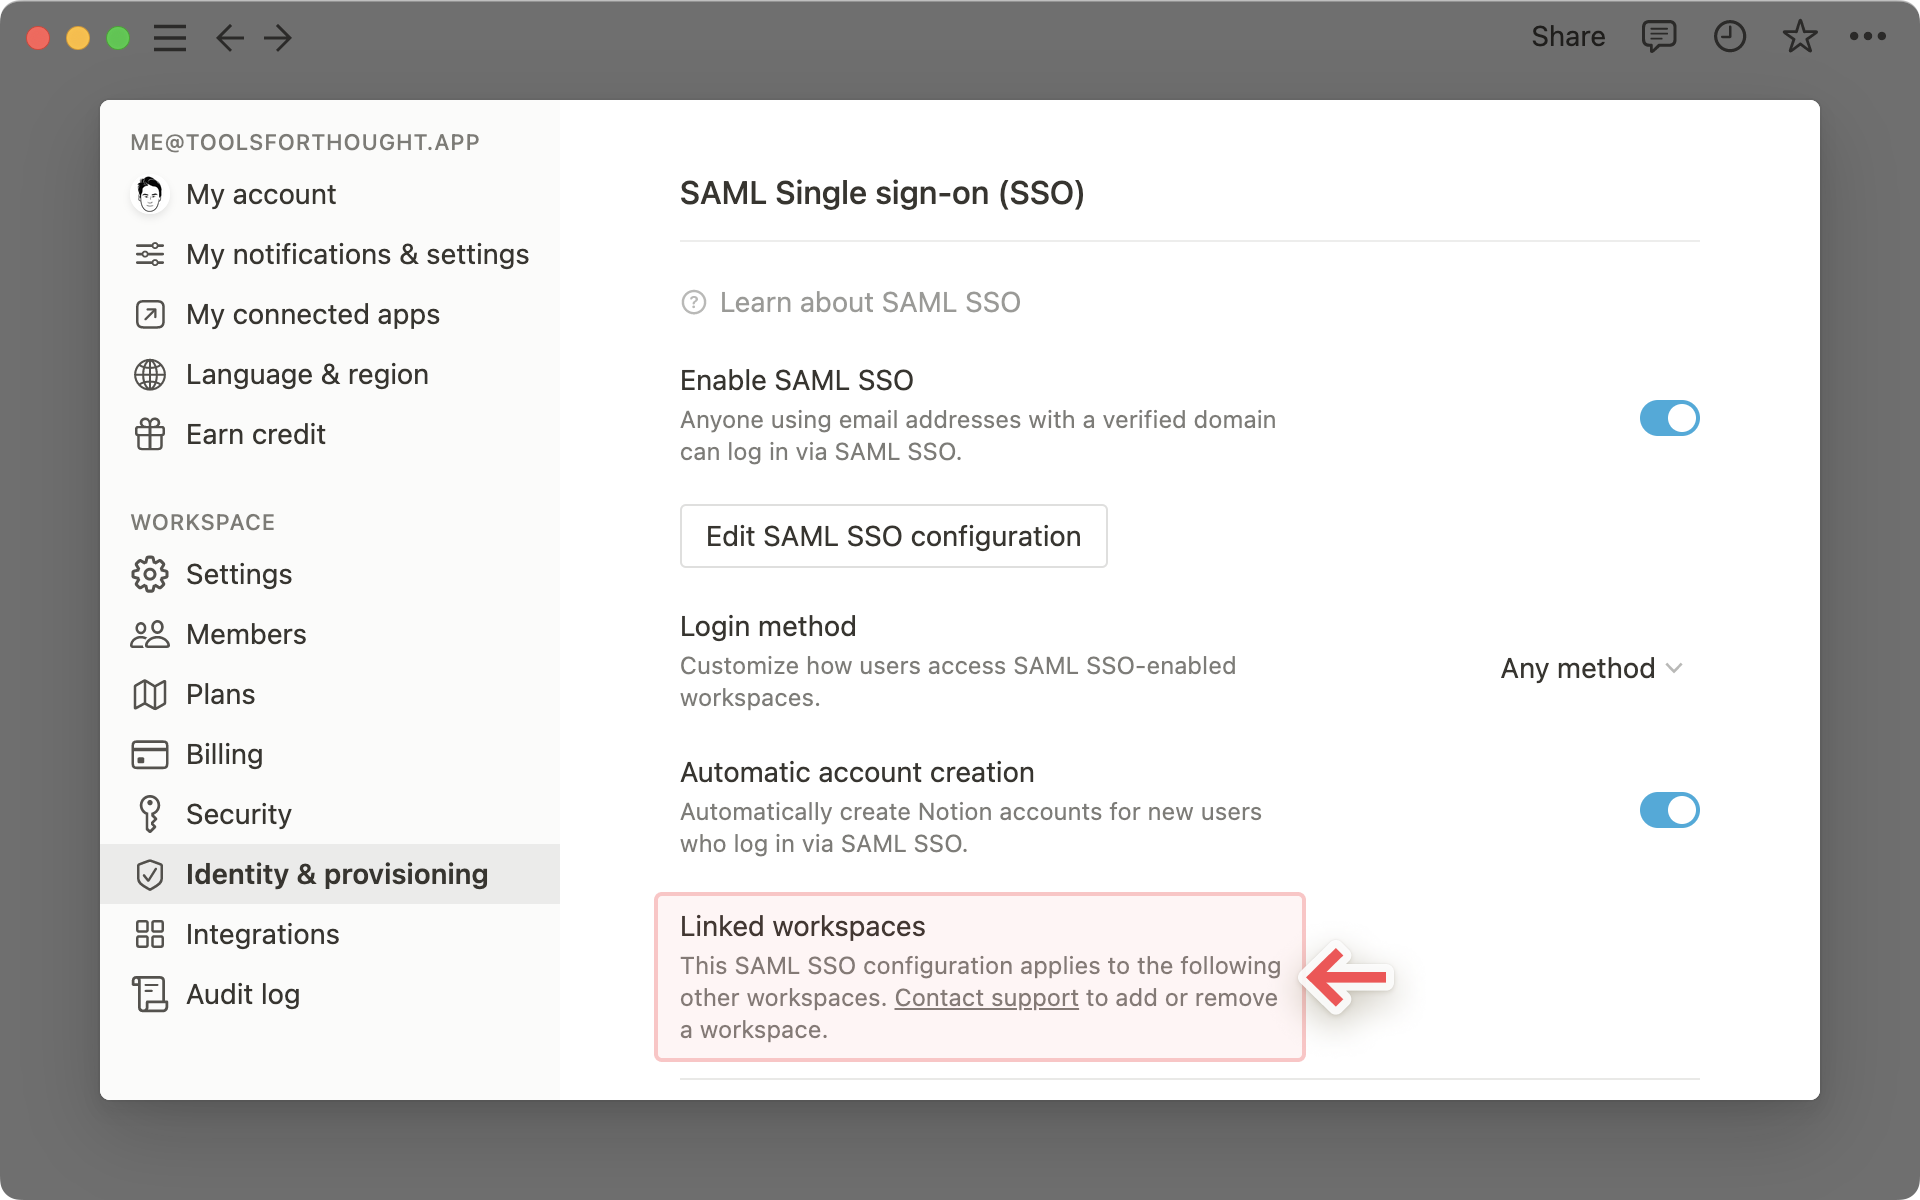Click the Security icon in workspace sidebar
The height and width of the screenshot is (1200, 1920).
click(149, 813)
